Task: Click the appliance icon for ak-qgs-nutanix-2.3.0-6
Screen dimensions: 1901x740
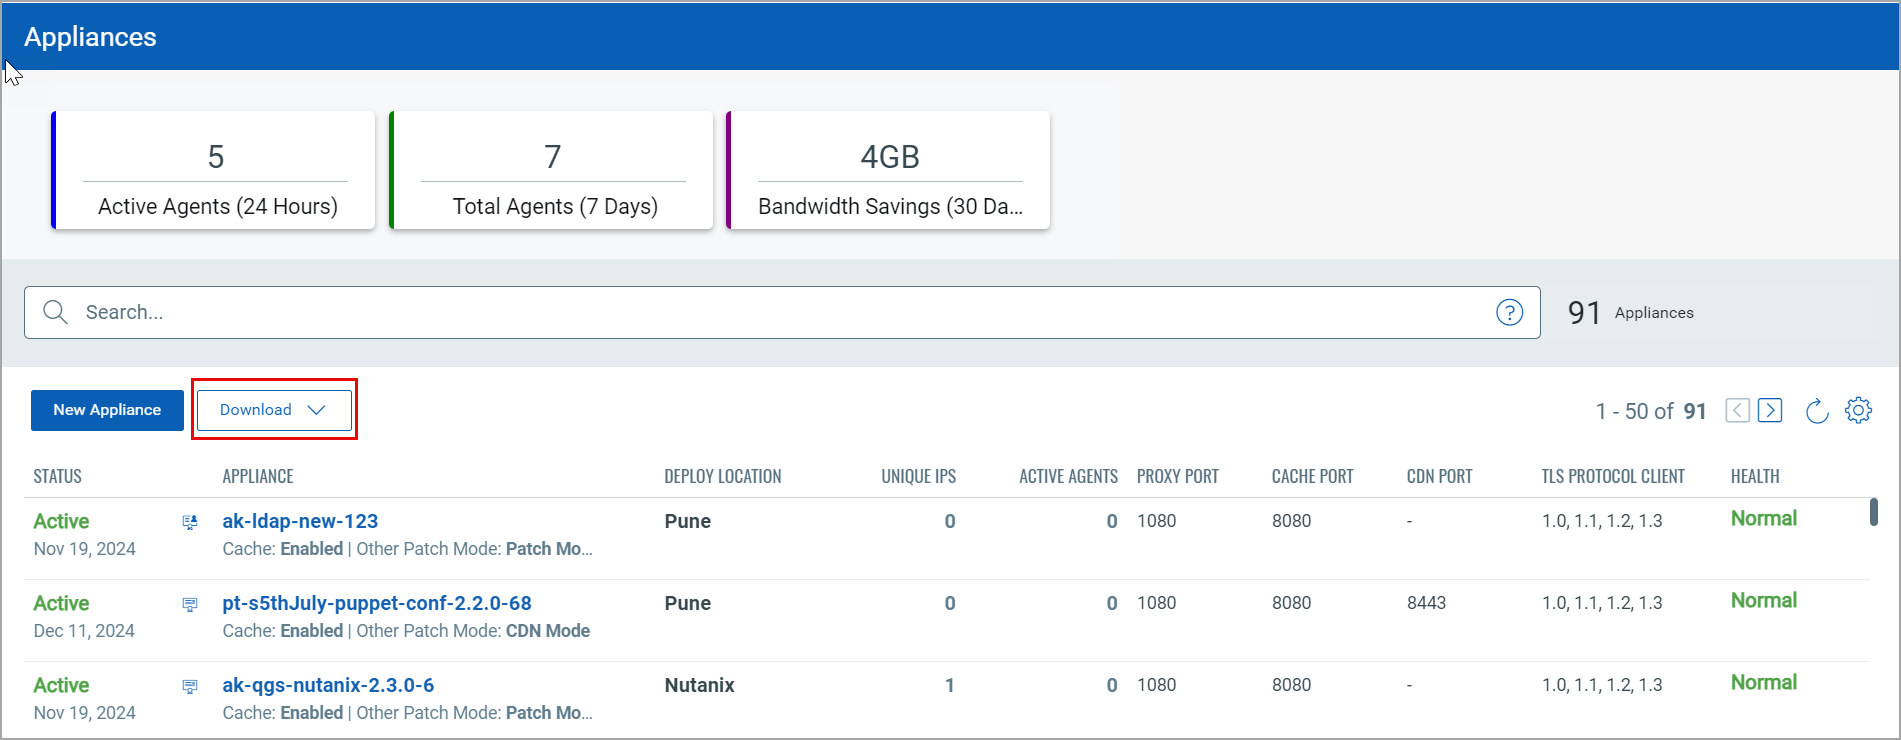Action: [x=190, y=686]
